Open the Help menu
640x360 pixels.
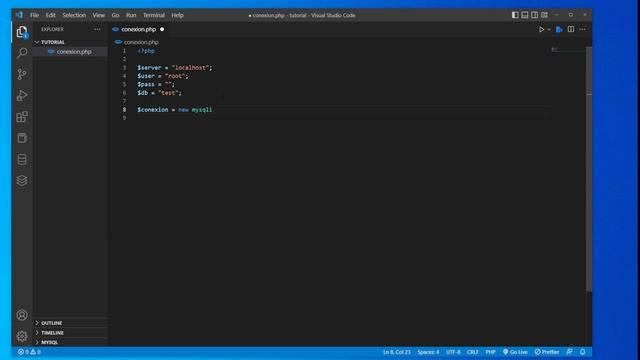[177, 15]
